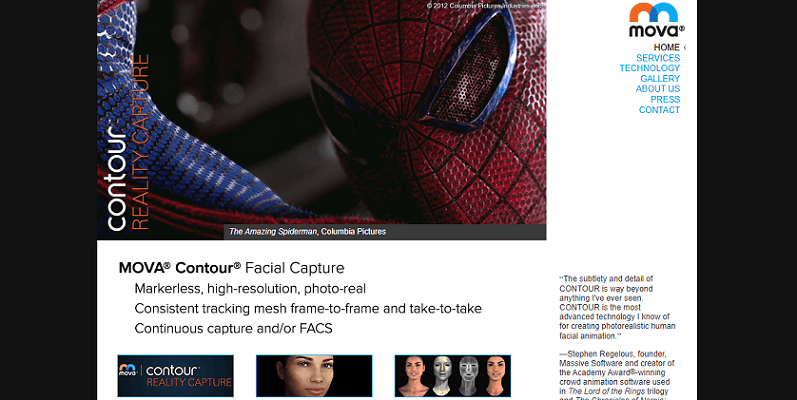Open the single woman's face thumbnail
The height and width of the screenshot is (400, 797).
click(x=314, y=376)
